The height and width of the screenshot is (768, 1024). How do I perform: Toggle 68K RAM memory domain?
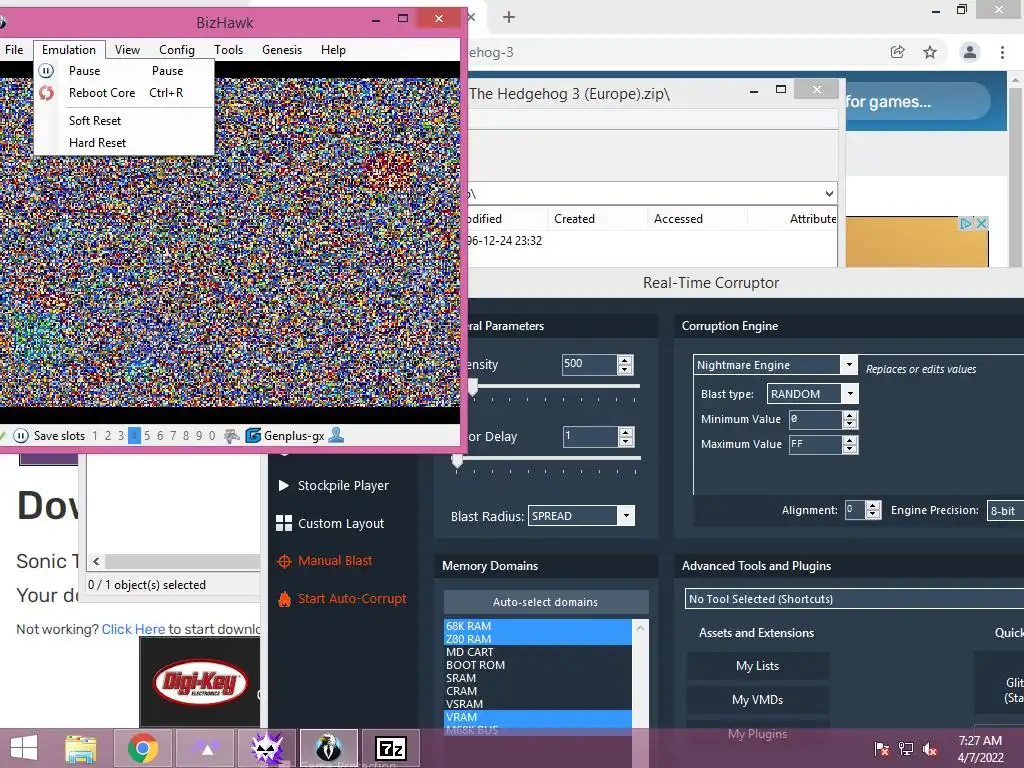[537, 626]
